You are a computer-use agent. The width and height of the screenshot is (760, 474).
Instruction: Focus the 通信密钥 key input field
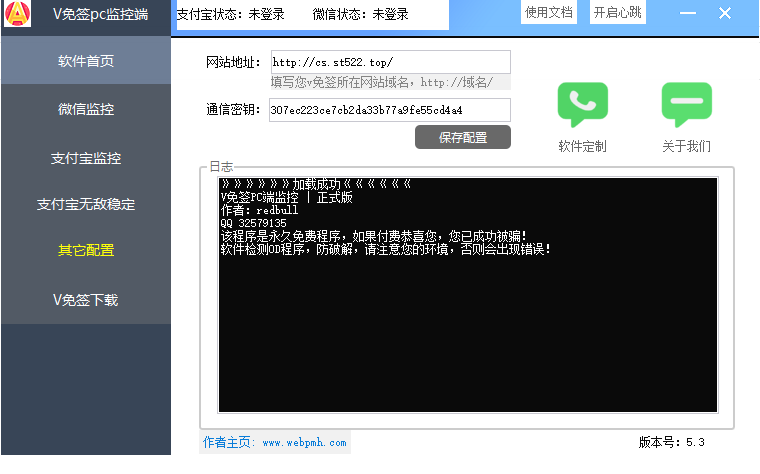pos(390,110)
